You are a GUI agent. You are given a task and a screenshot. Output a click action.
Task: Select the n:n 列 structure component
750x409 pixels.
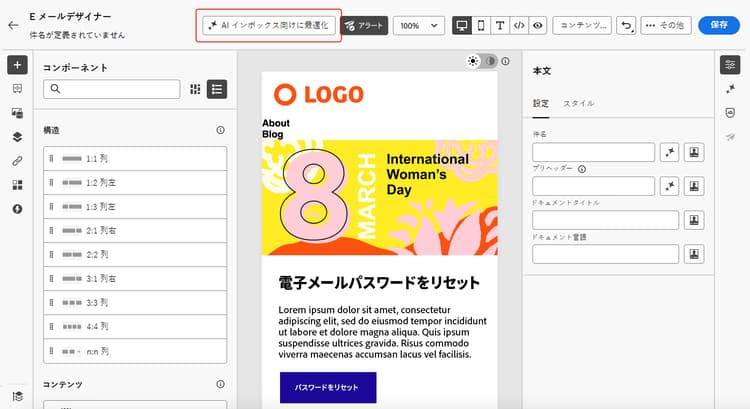(135, 351)
